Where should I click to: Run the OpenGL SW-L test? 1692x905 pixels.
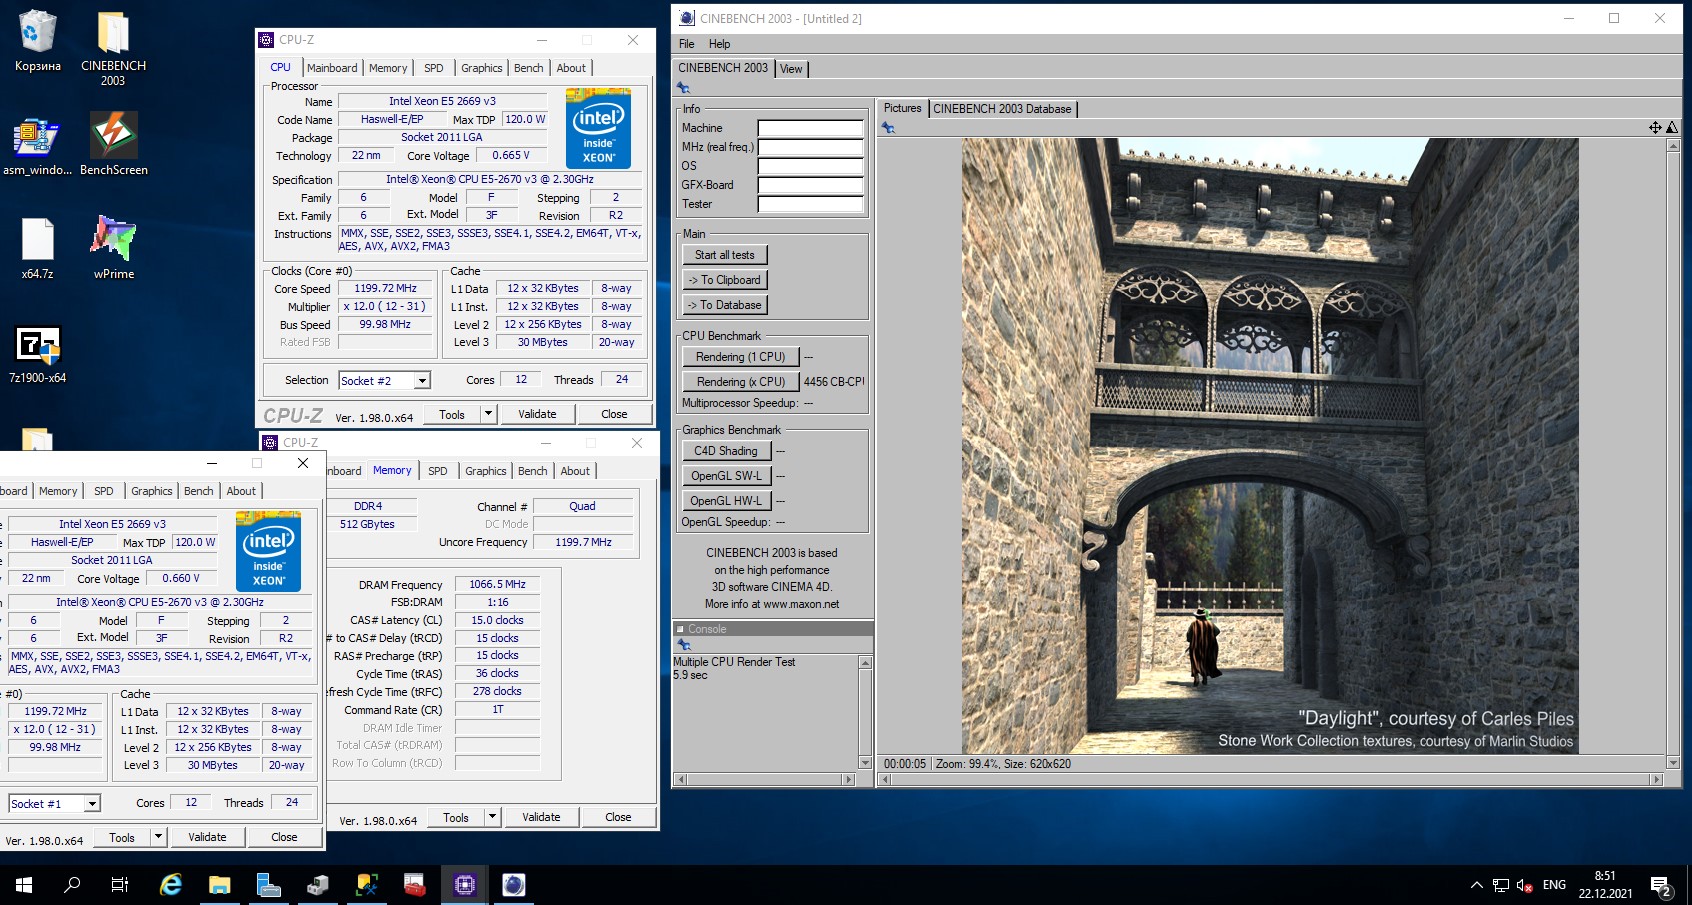coord(726,476)
